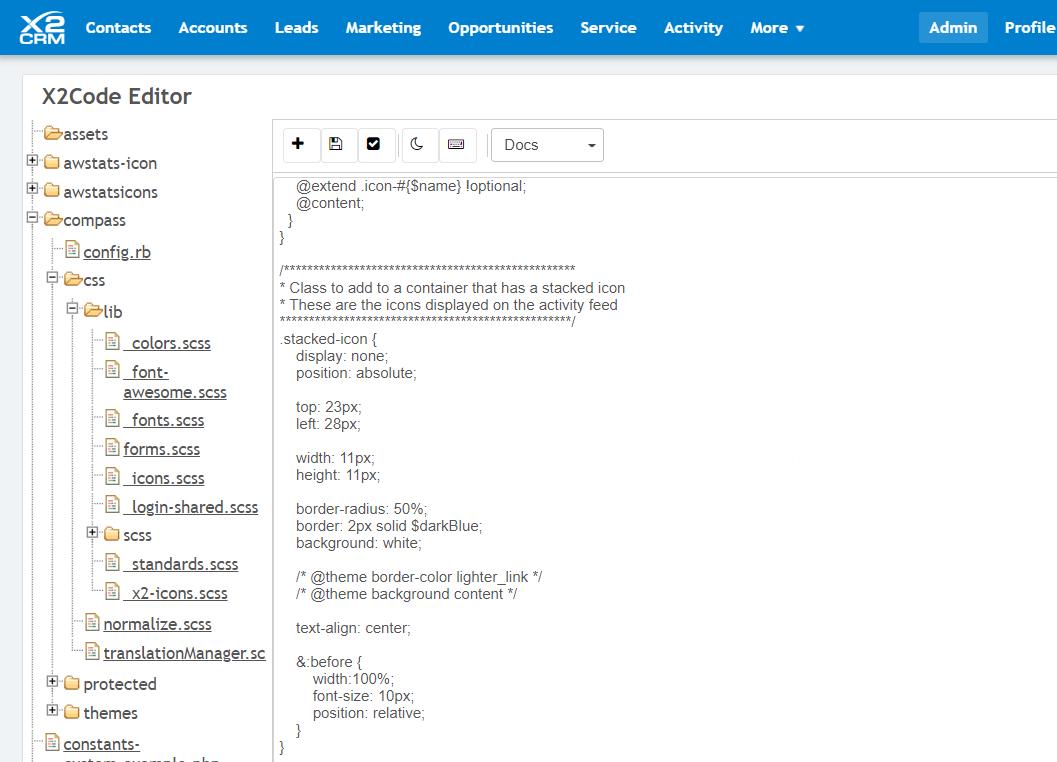Image resolution: width=1057 pixels, height=762 pixels.
Task: Open the Profile link
Action: pyautogui.click(x=1030, y=28)
